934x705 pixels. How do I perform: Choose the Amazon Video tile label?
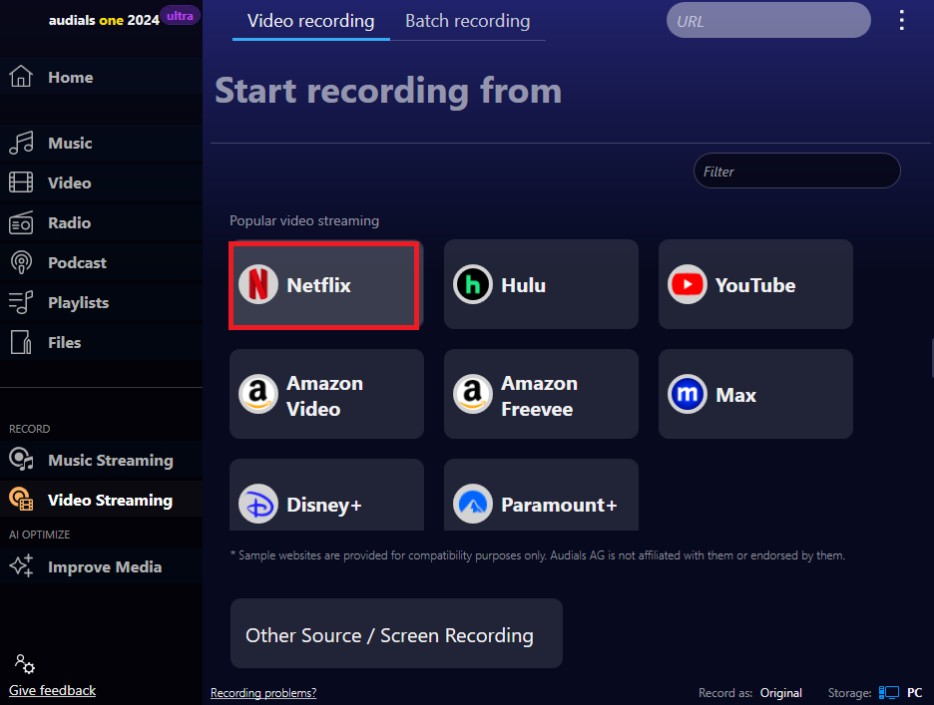(325, 396)
